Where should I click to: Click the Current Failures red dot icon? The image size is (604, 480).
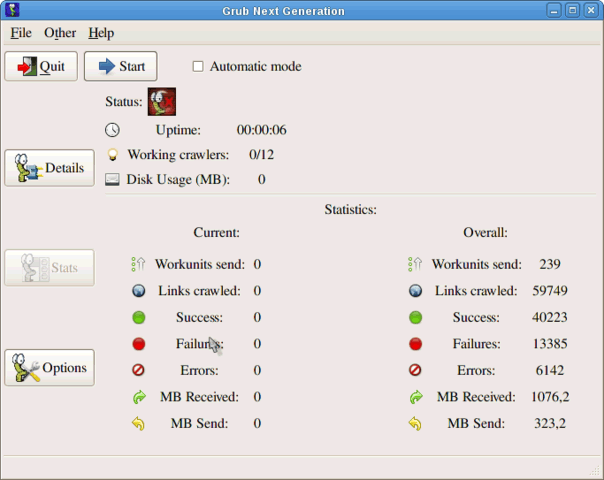point(139,344)
